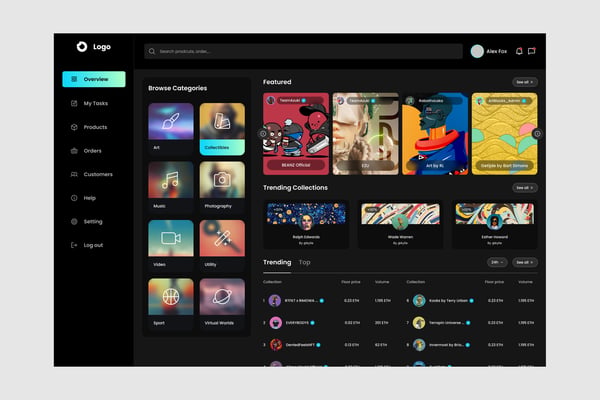Focus the search products input field
This screenshot has width=600, height=400.
point(303,51)
